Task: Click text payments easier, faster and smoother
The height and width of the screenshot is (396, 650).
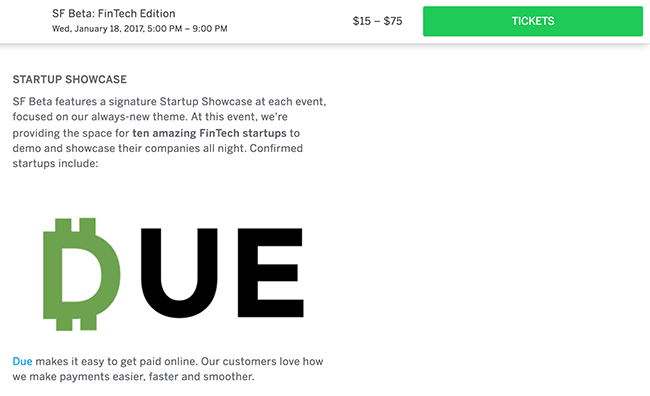Action: (x=157, y=377)
